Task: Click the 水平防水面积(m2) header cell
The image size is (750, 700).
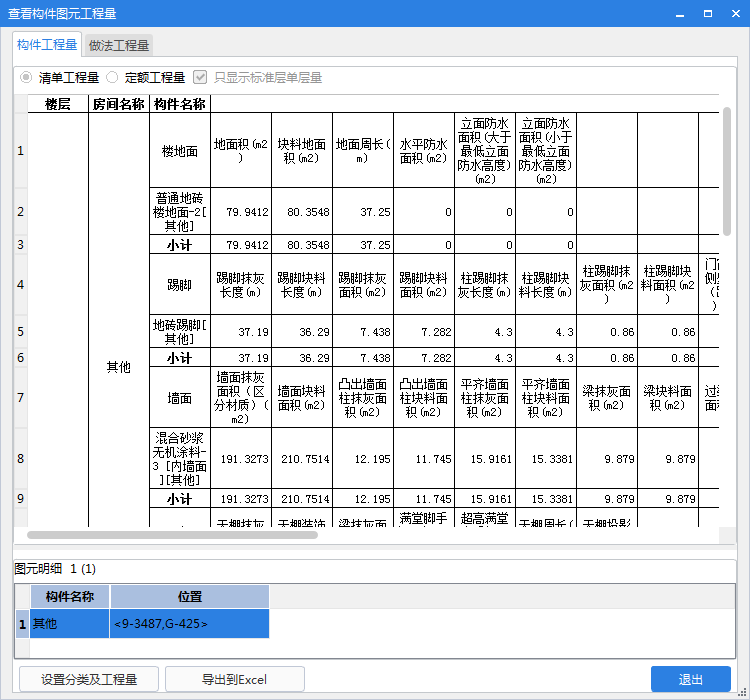Action: point(424,151)
